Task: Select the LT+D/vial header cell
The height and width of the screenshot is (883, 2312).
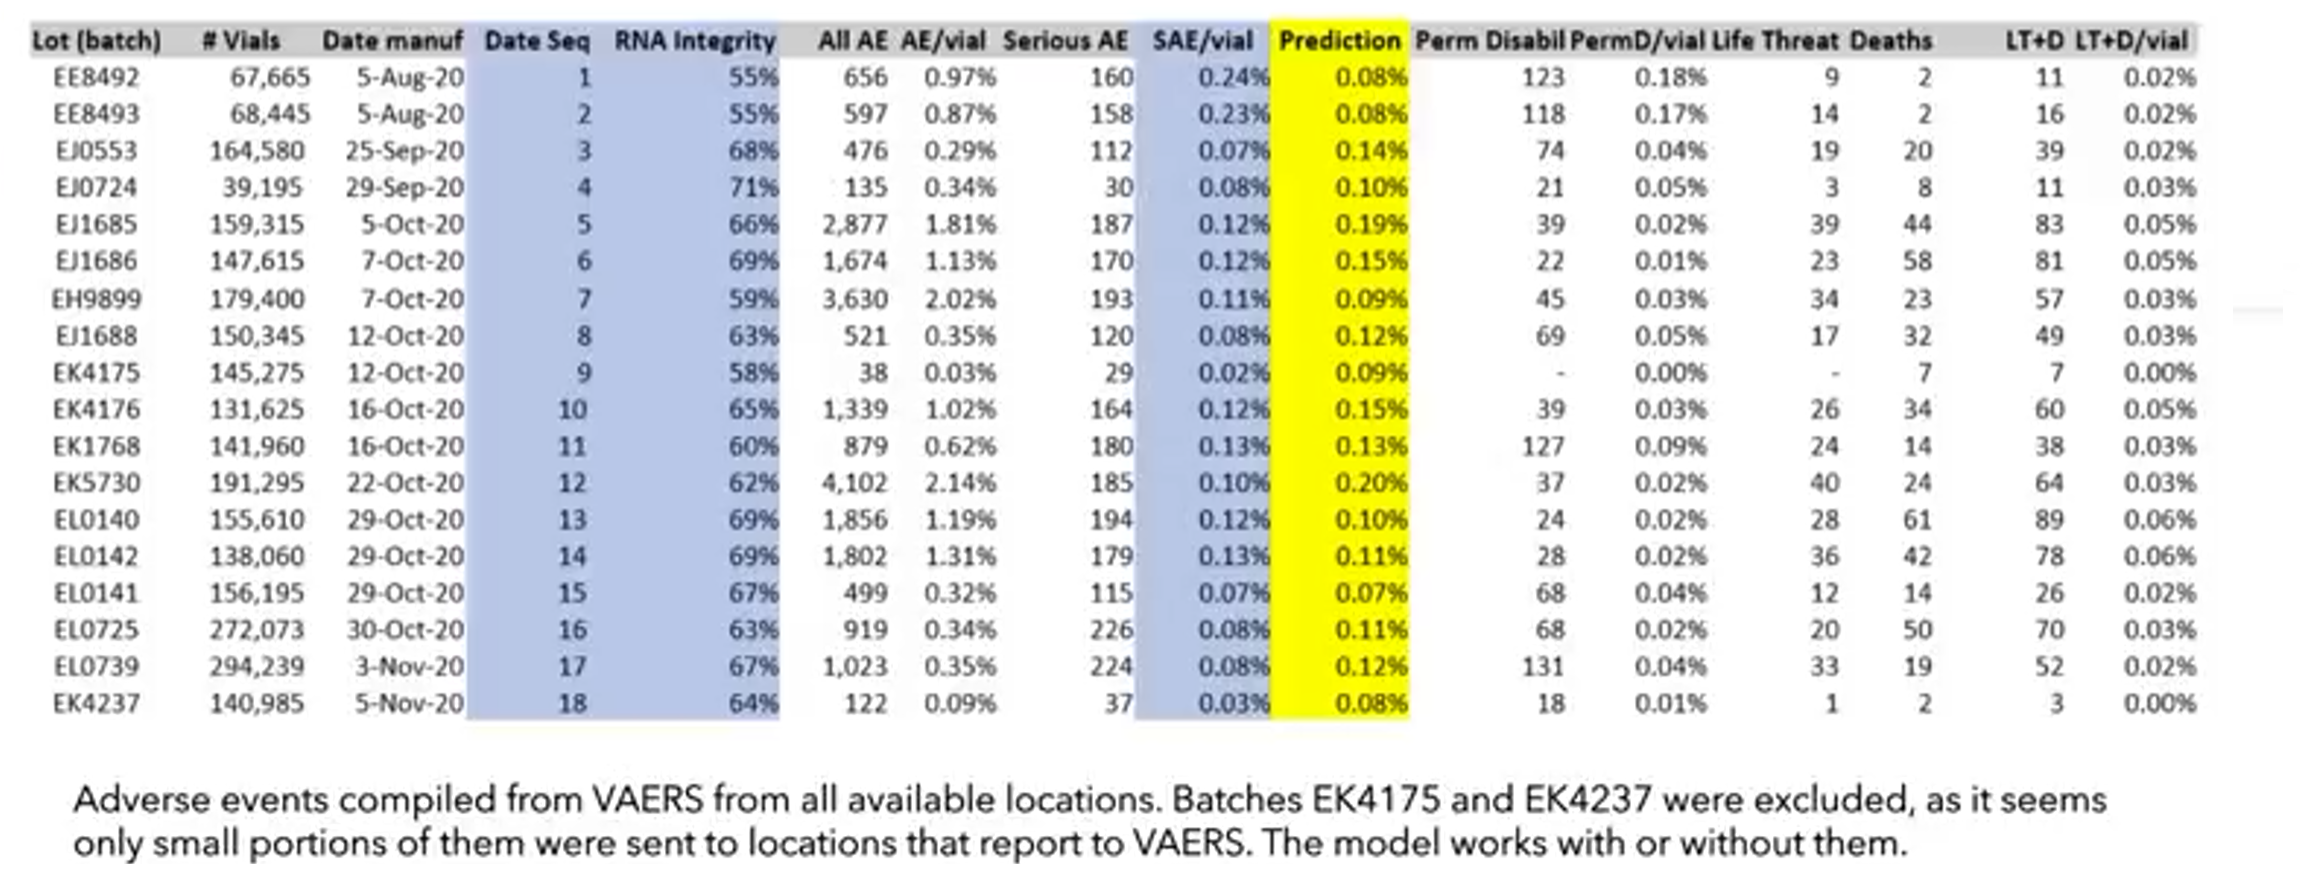Action: [2131, 41]
